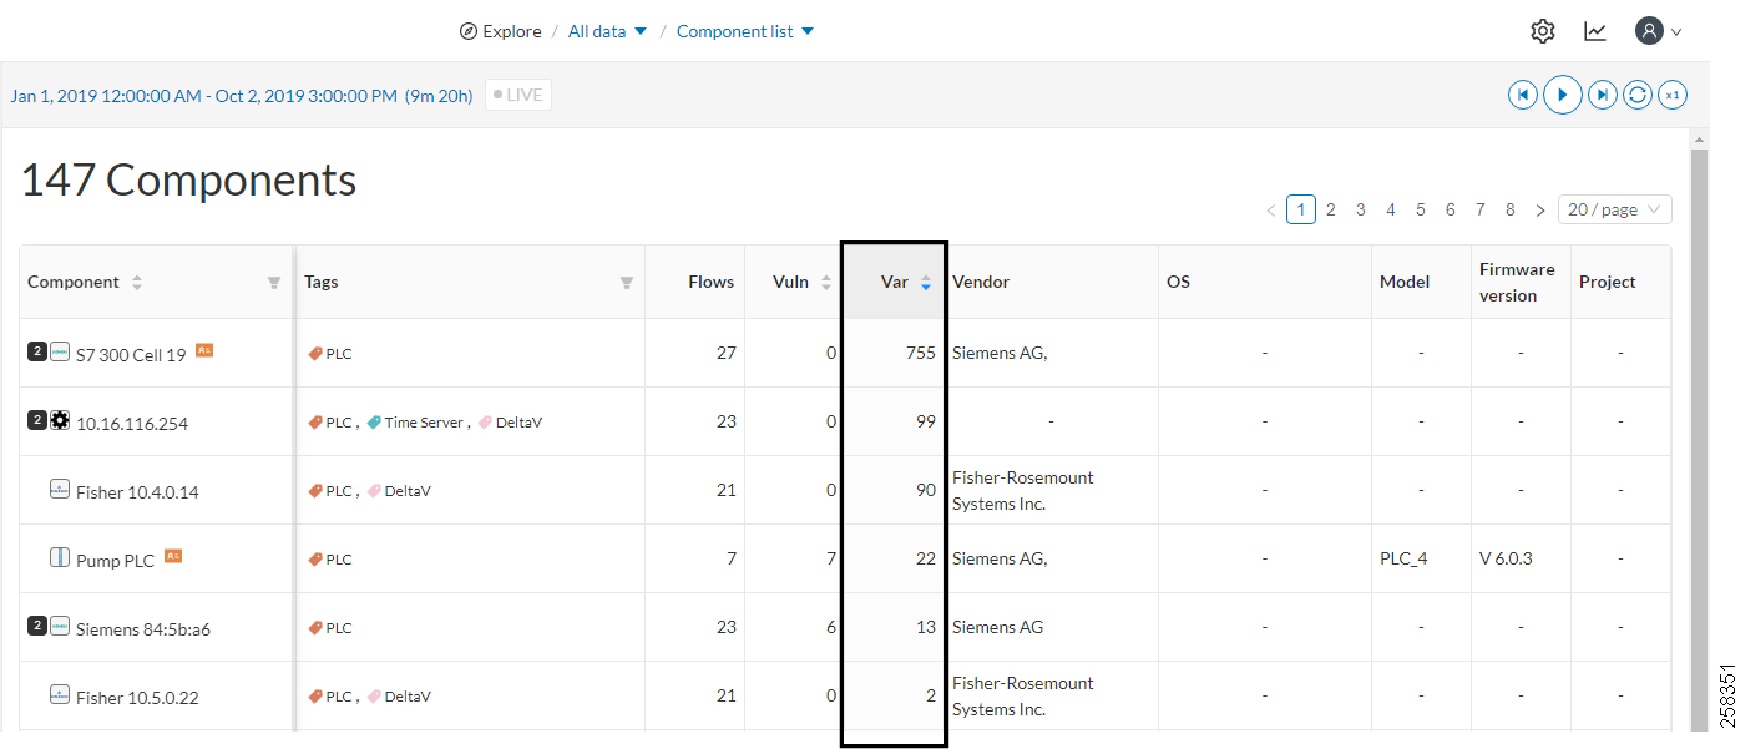Click the play button in time controls
Image resolution: width=1741 pixels, height=749 pixels.
[x=1562, y=95]
